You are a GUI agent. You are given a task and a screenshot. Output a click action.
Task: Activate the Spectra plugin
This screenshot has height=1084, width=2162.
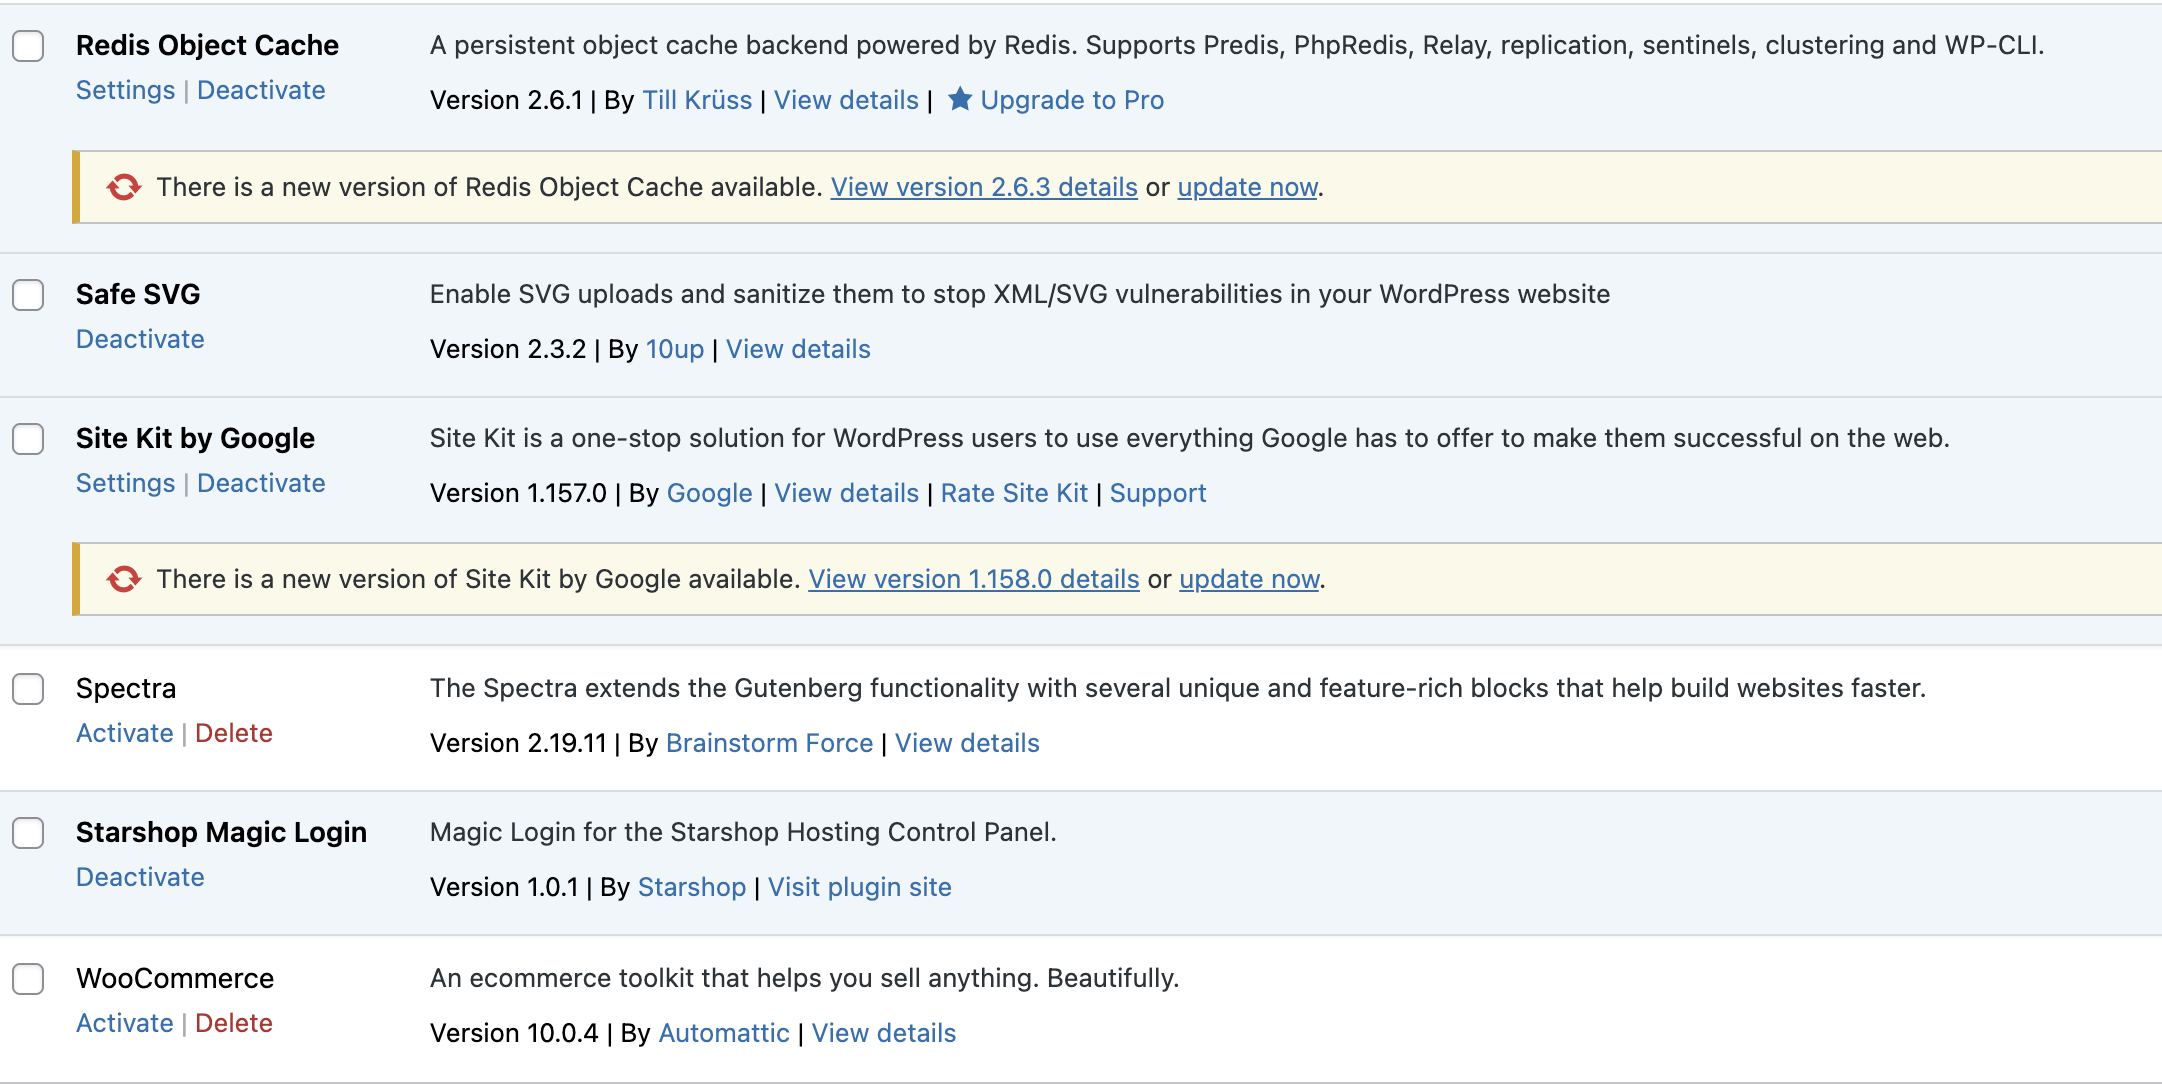pyautogui.click(x=125, y=733)
